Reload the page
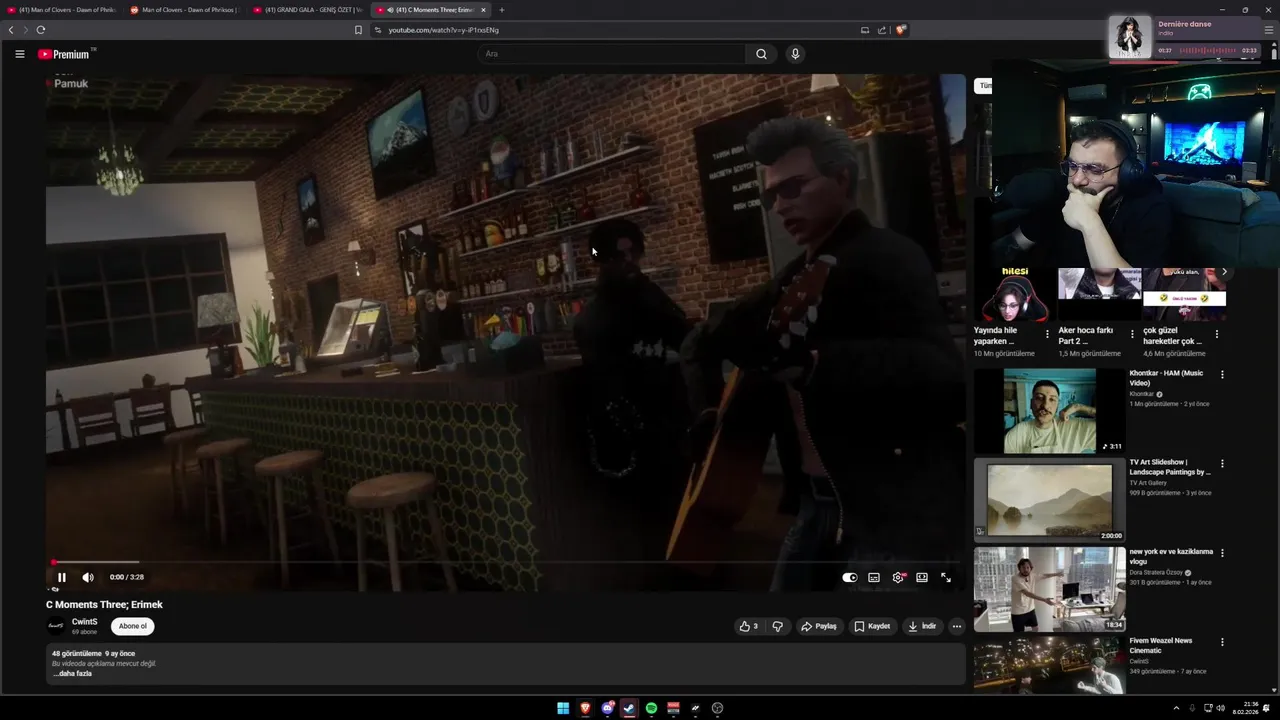1280x720 pixels. pyautogui.click(x=40, y=30)
